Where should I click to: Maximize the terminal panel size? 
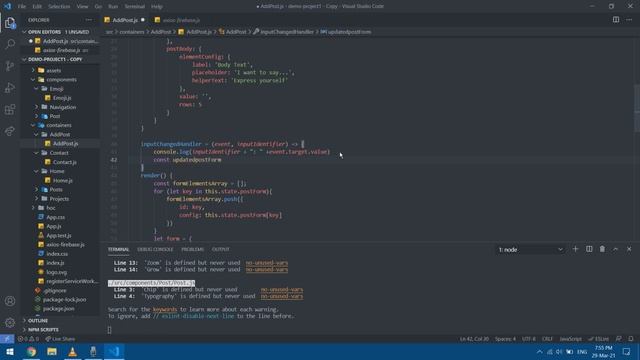point(616,249)
